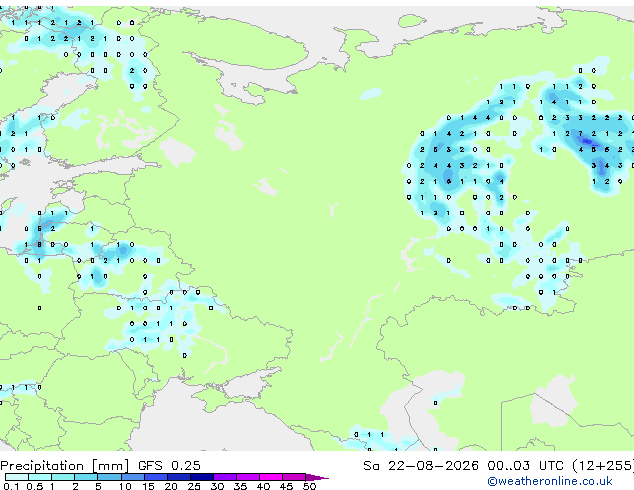Click the legend scale label '25'
The height and width of the screenshot is (490, 634).
[194, 486]
